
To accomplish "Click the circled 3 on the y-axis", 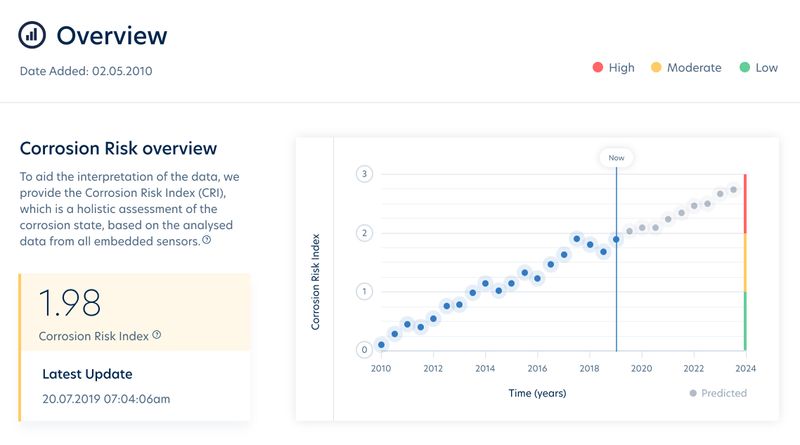I will pos(365,174).
